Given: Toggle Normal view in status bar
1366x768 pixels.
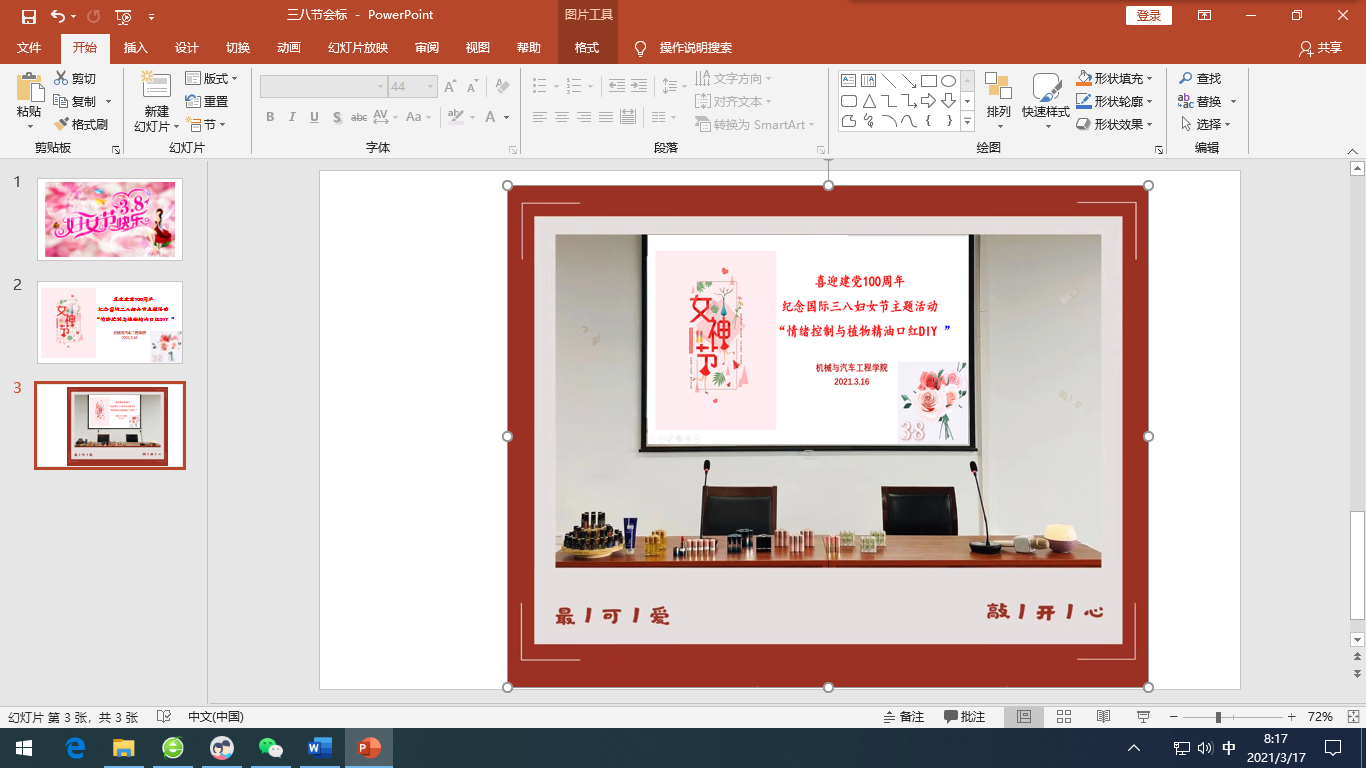Looking at the screenshot, I should [1024, 717].
